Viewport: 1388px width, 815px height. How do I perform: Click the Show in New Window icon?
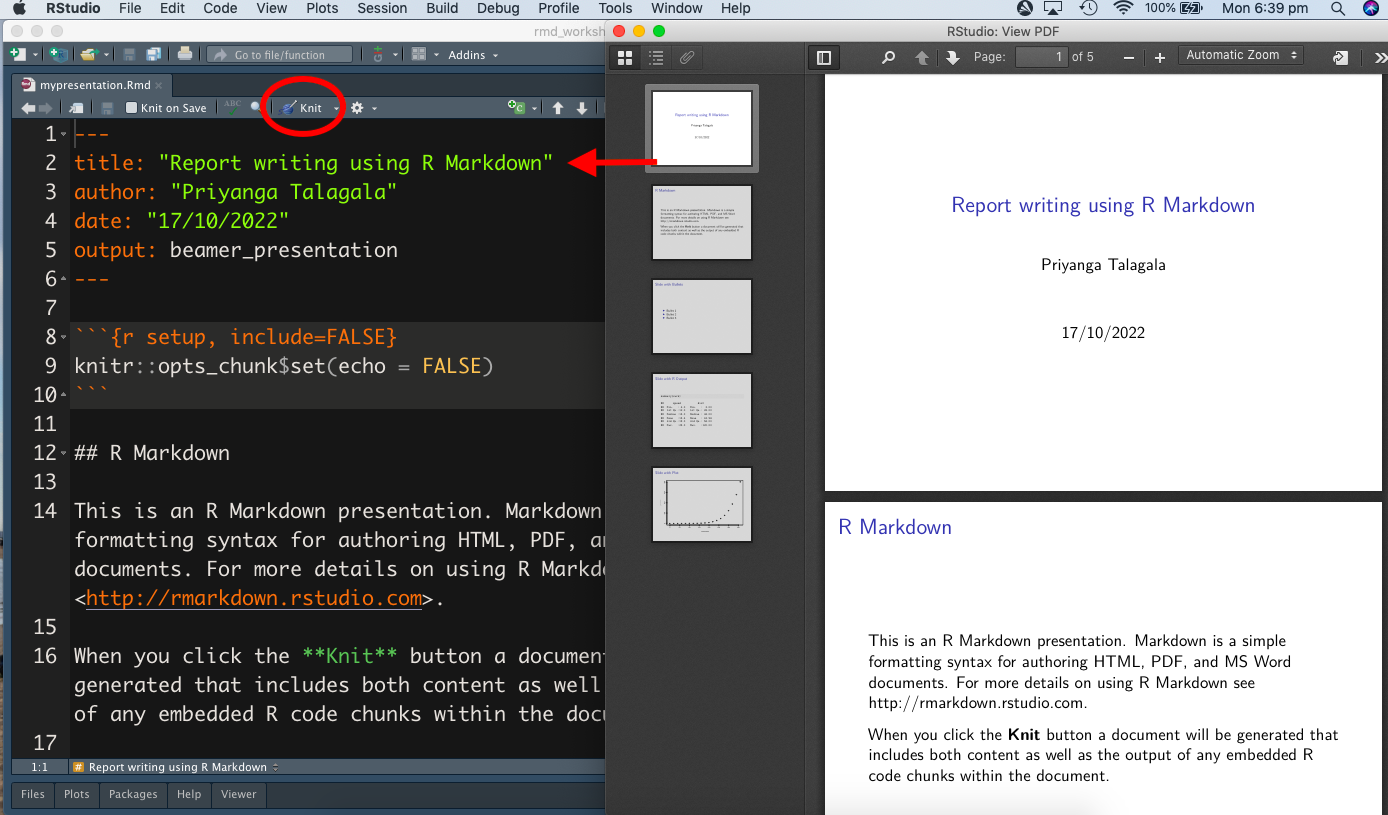pyautogui.click(x=77, y=108)
